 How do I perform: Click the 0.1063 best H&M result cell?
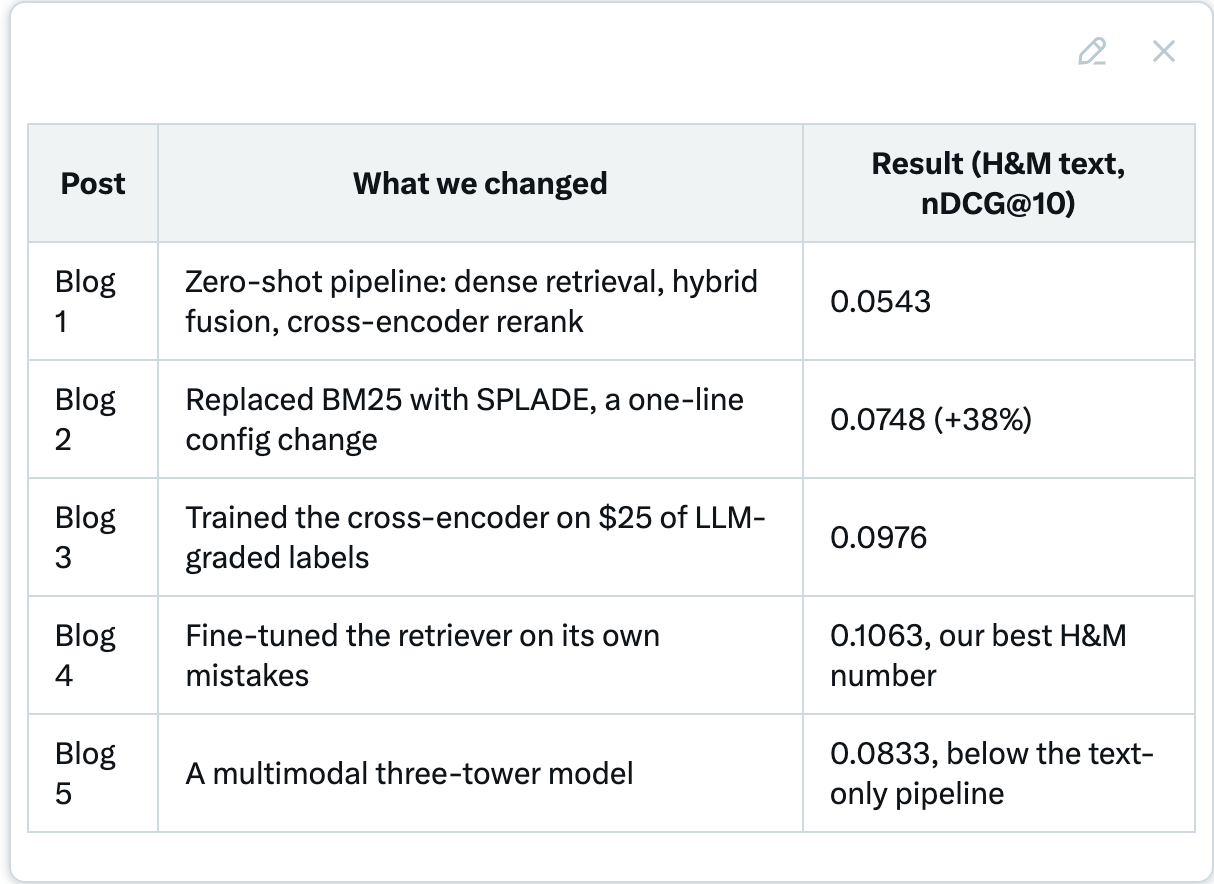pyautogui.click(x=998, y=655)
